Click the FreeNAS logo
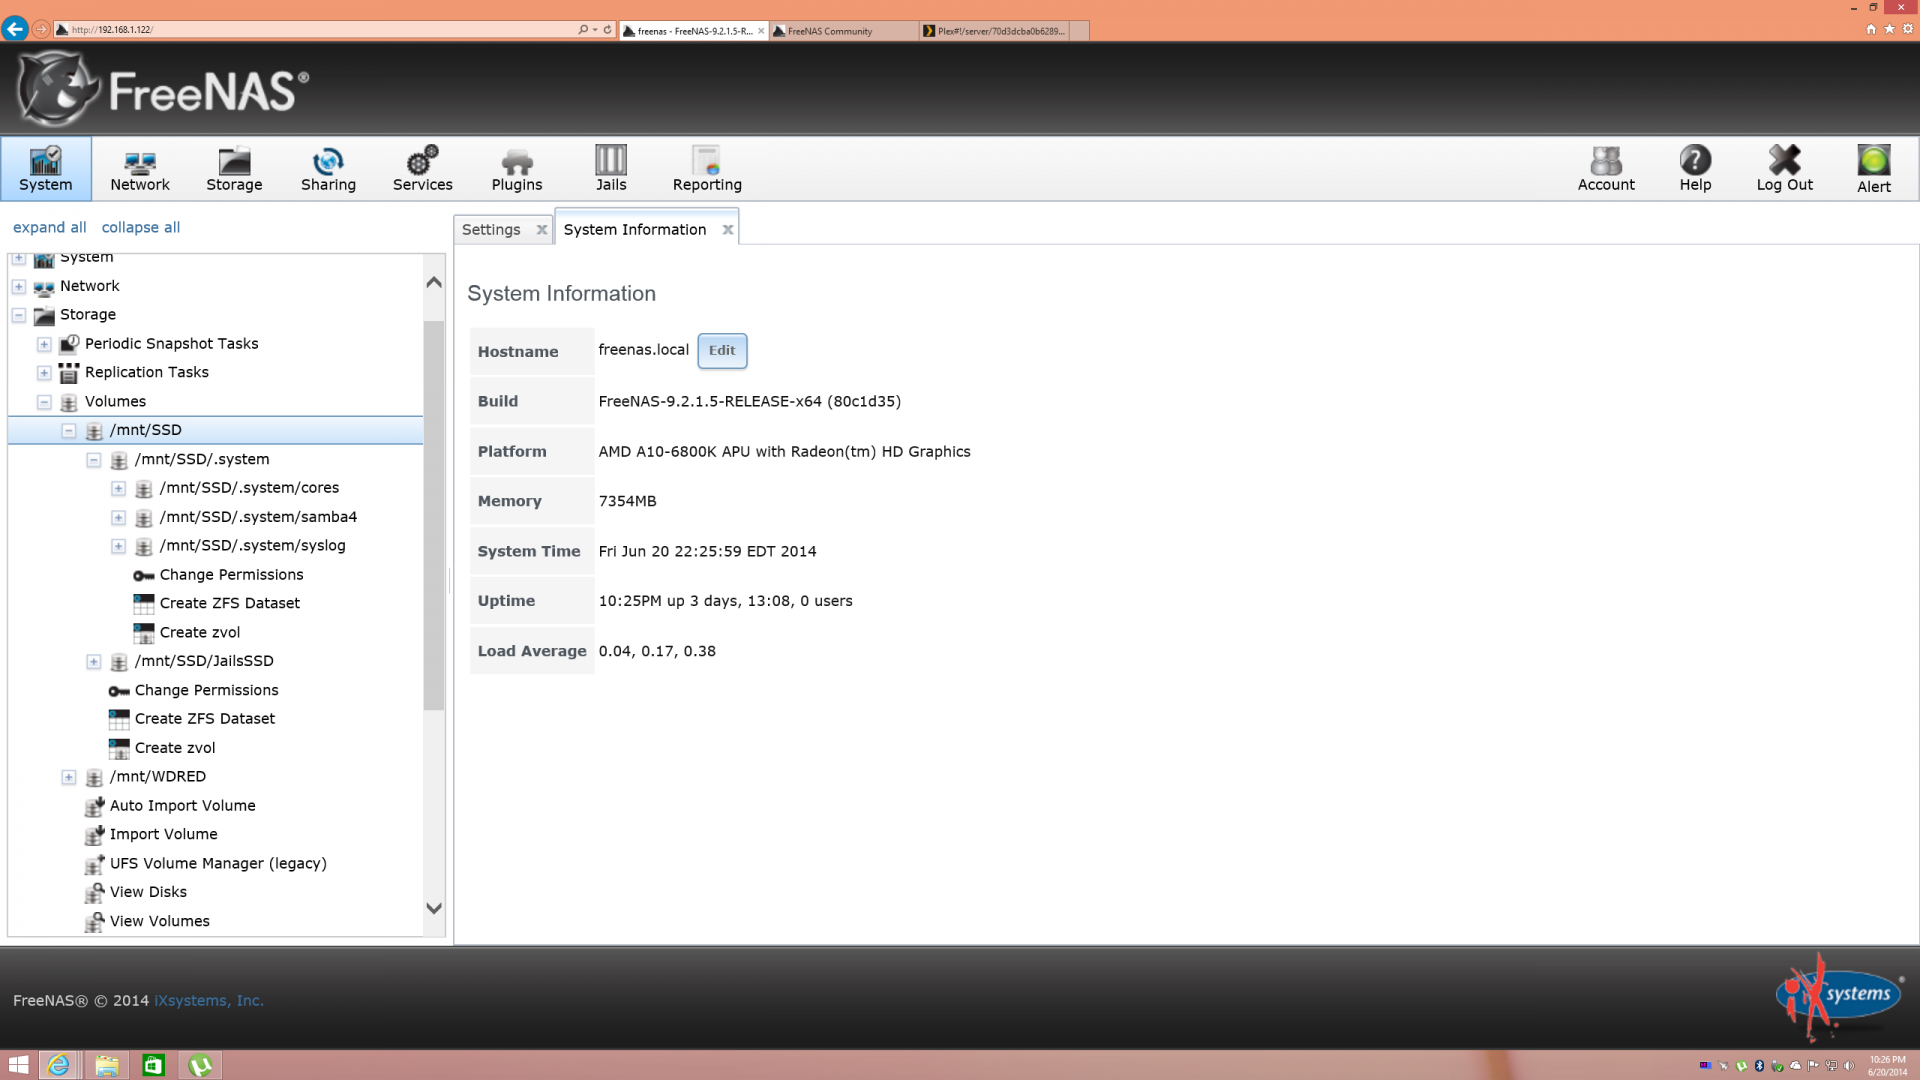The image size is (1920, 1080). coord(163,90)
